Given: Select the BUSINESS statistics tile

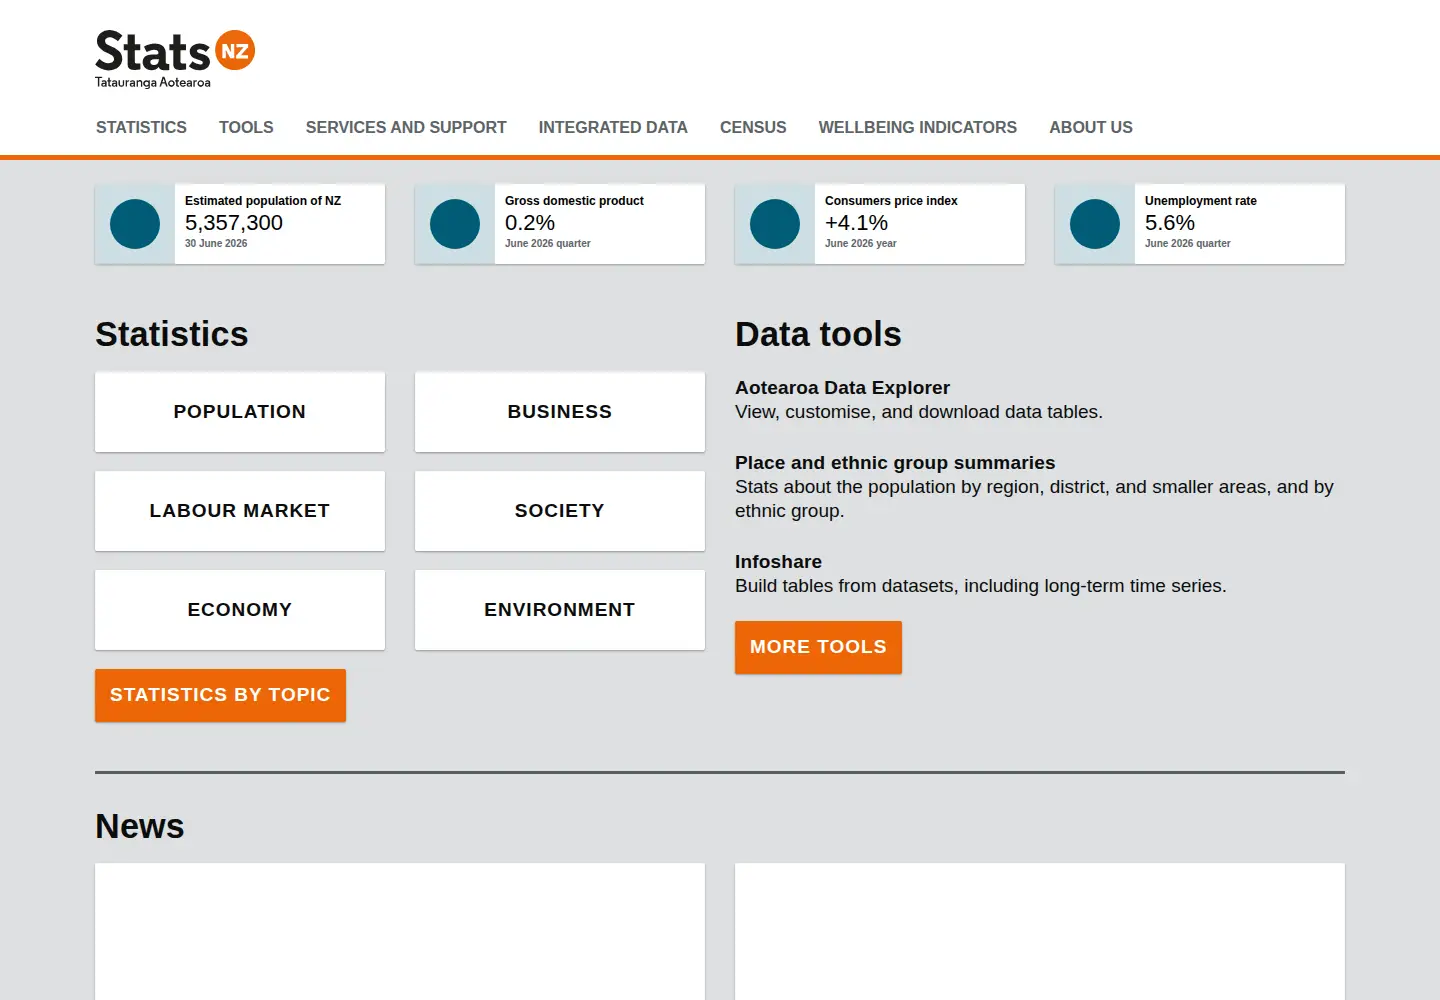Looking at the screenshot, I should (x=560, y=412).
